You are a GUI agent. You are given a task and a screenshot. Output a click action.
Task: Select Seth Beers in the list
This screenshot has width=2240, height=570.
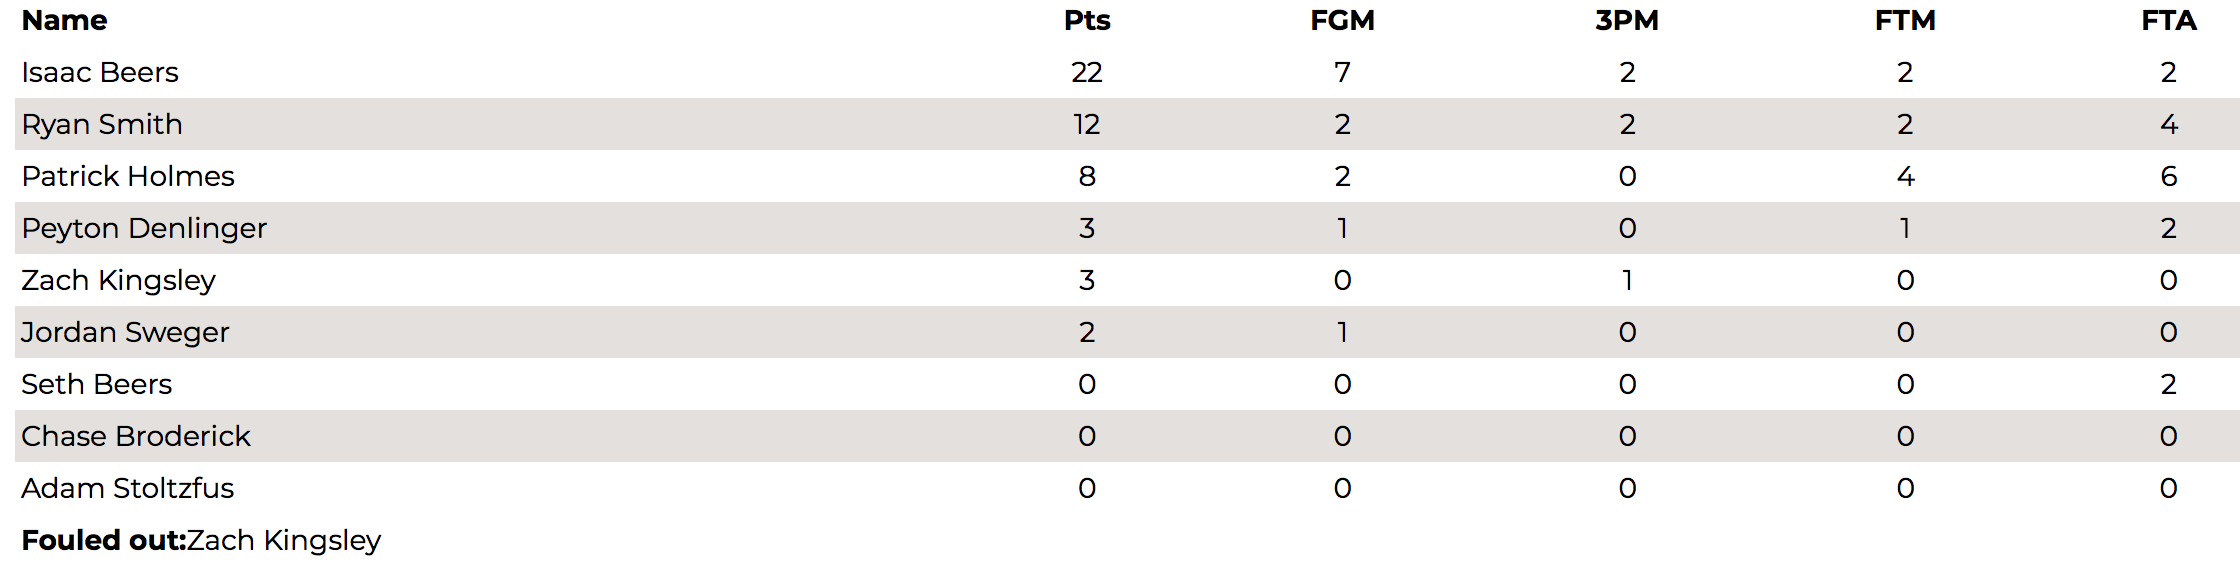tap(97, 385)
